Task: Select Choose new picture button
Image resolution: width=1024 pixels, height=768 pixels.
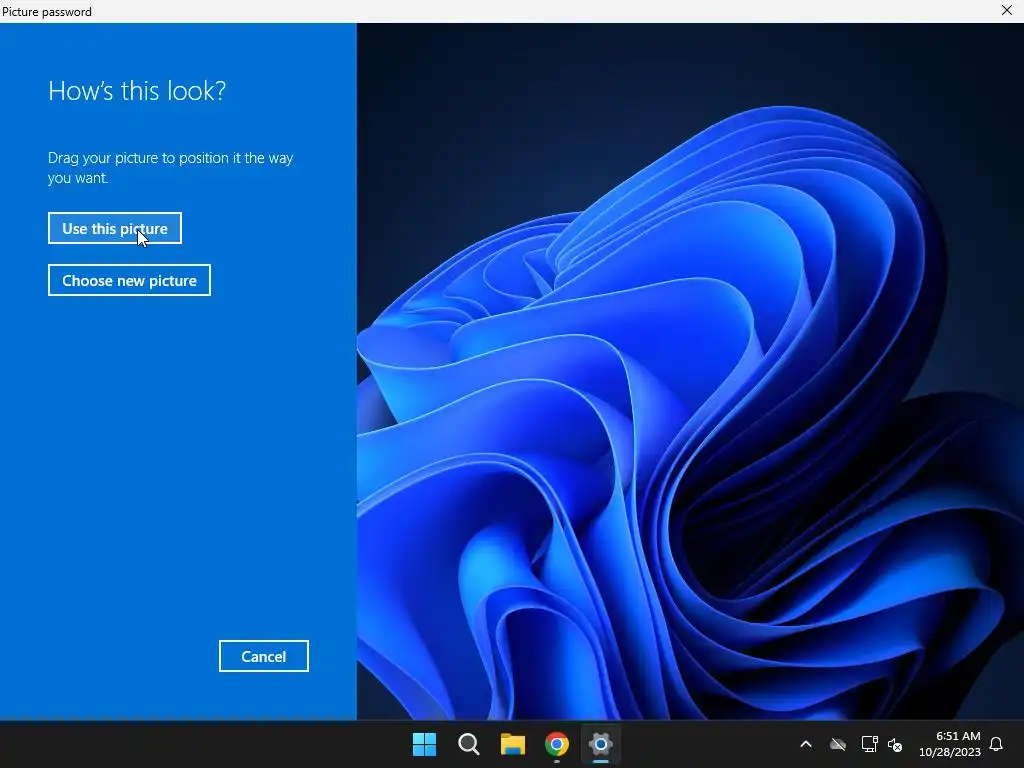Action: click(129, 280)
